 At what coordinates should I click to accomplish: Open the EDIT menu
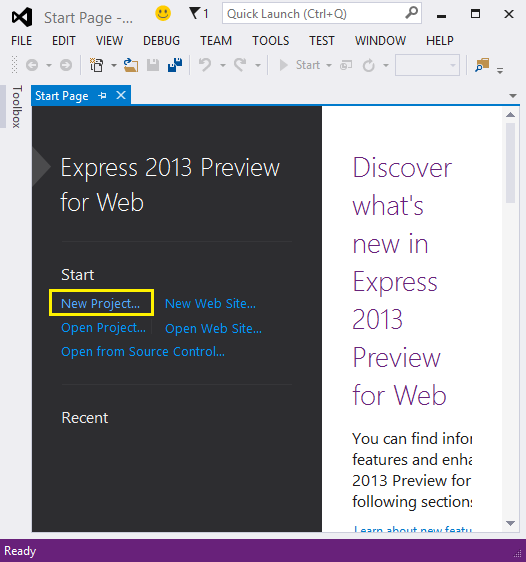(x=64, y=41)
